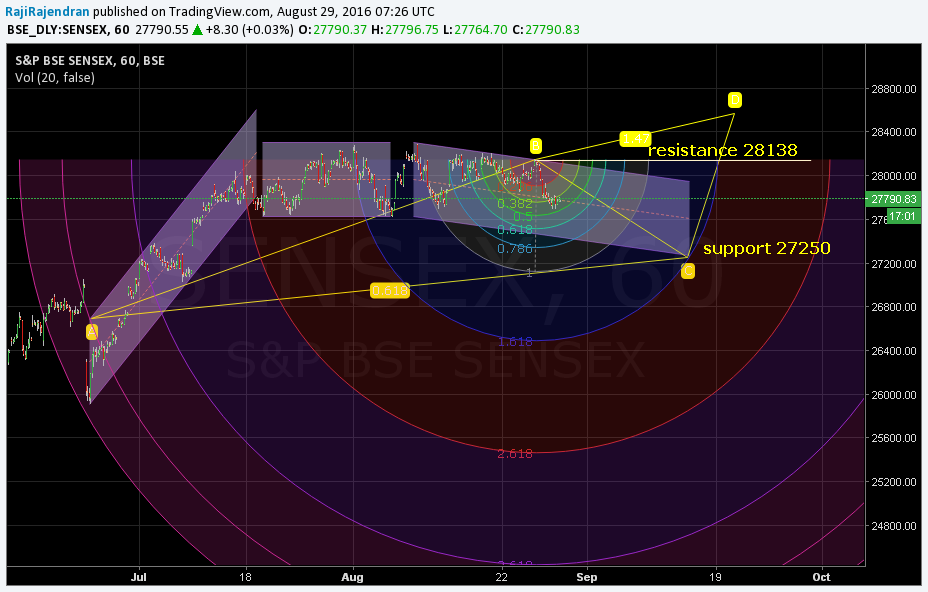The image size is (928, 592).
Task: Click the 28400.00 price axis label
Action: 894,132
